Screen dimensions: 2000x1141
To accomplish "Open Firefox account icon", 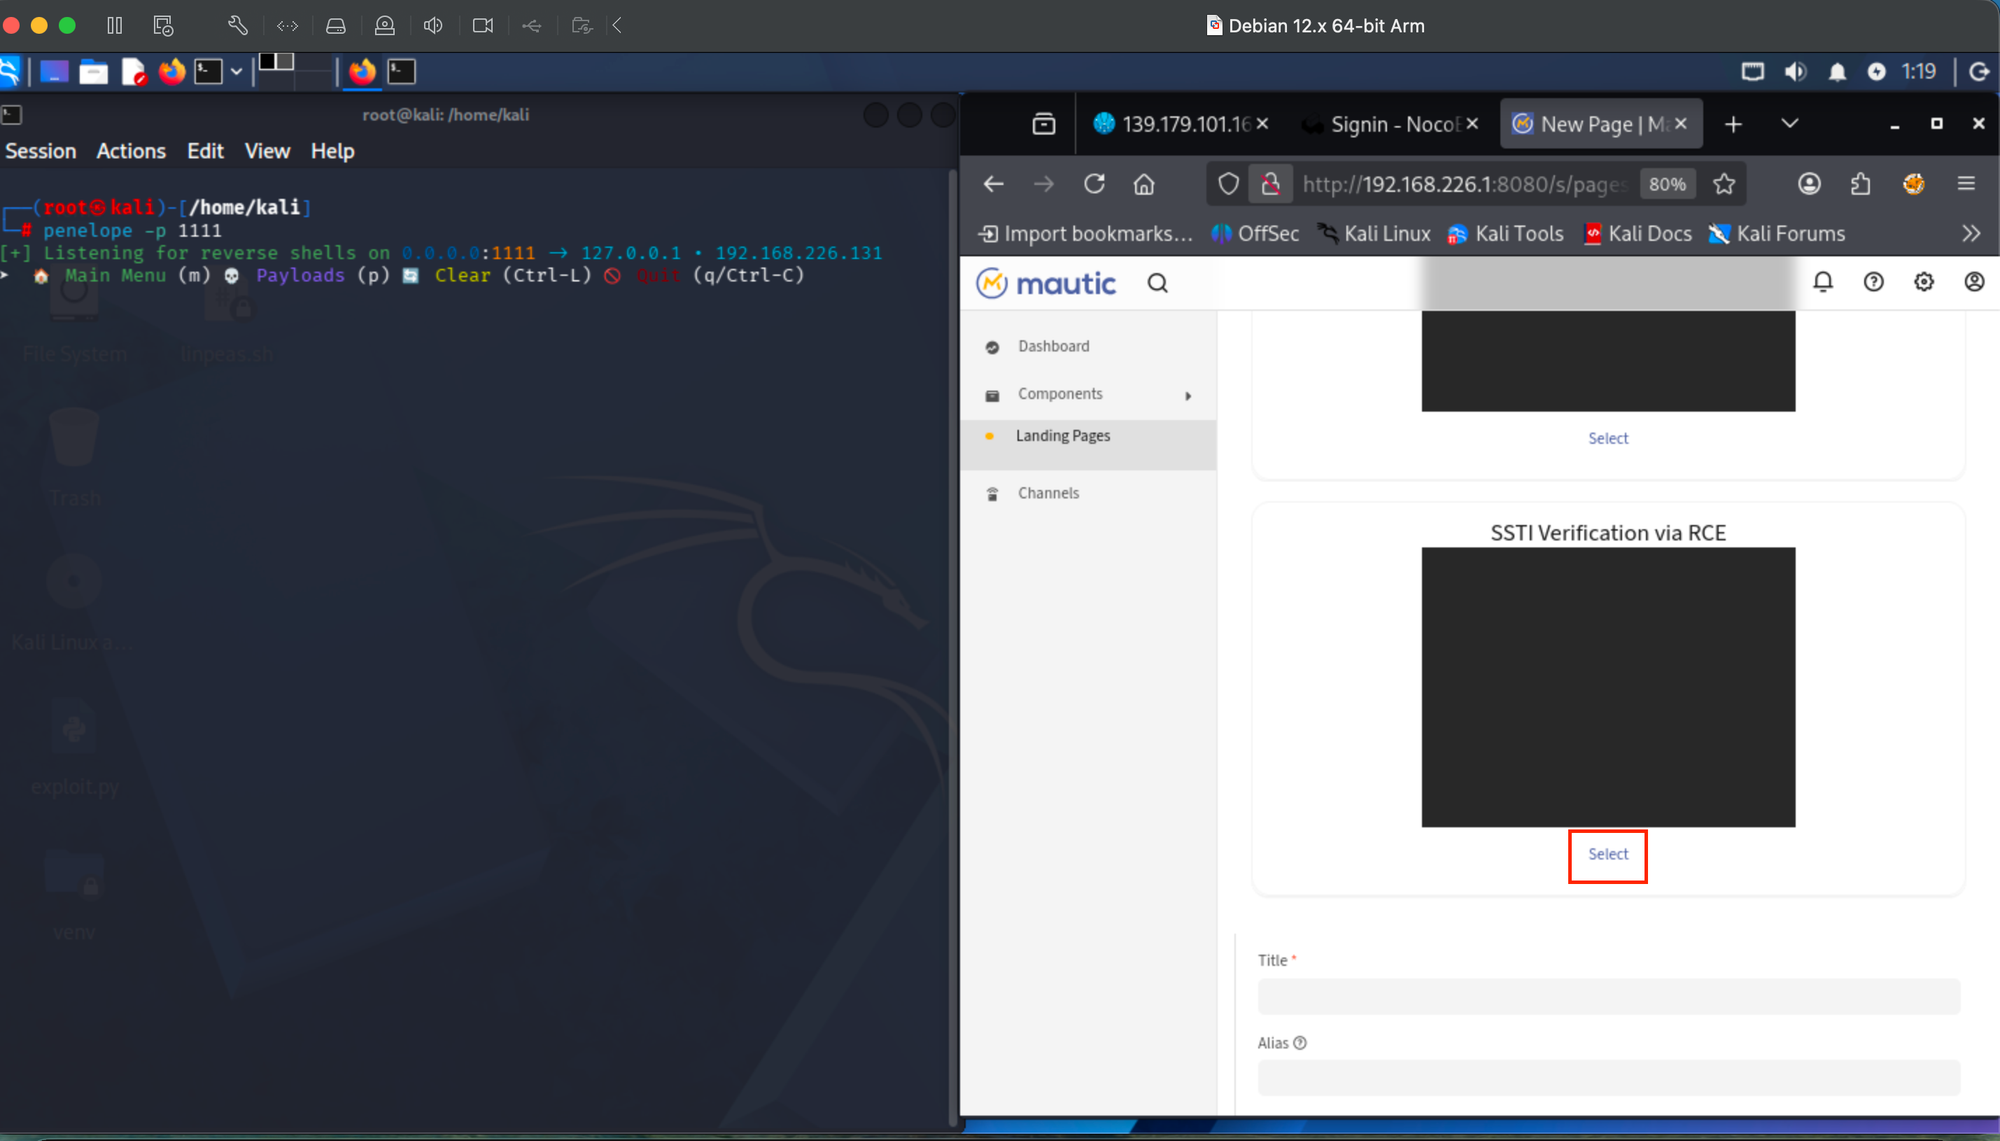I will (x=1809, y=184).
